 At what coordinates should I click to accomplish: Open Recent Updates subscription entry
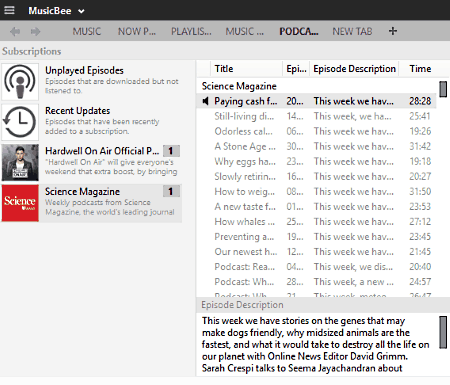91,122
